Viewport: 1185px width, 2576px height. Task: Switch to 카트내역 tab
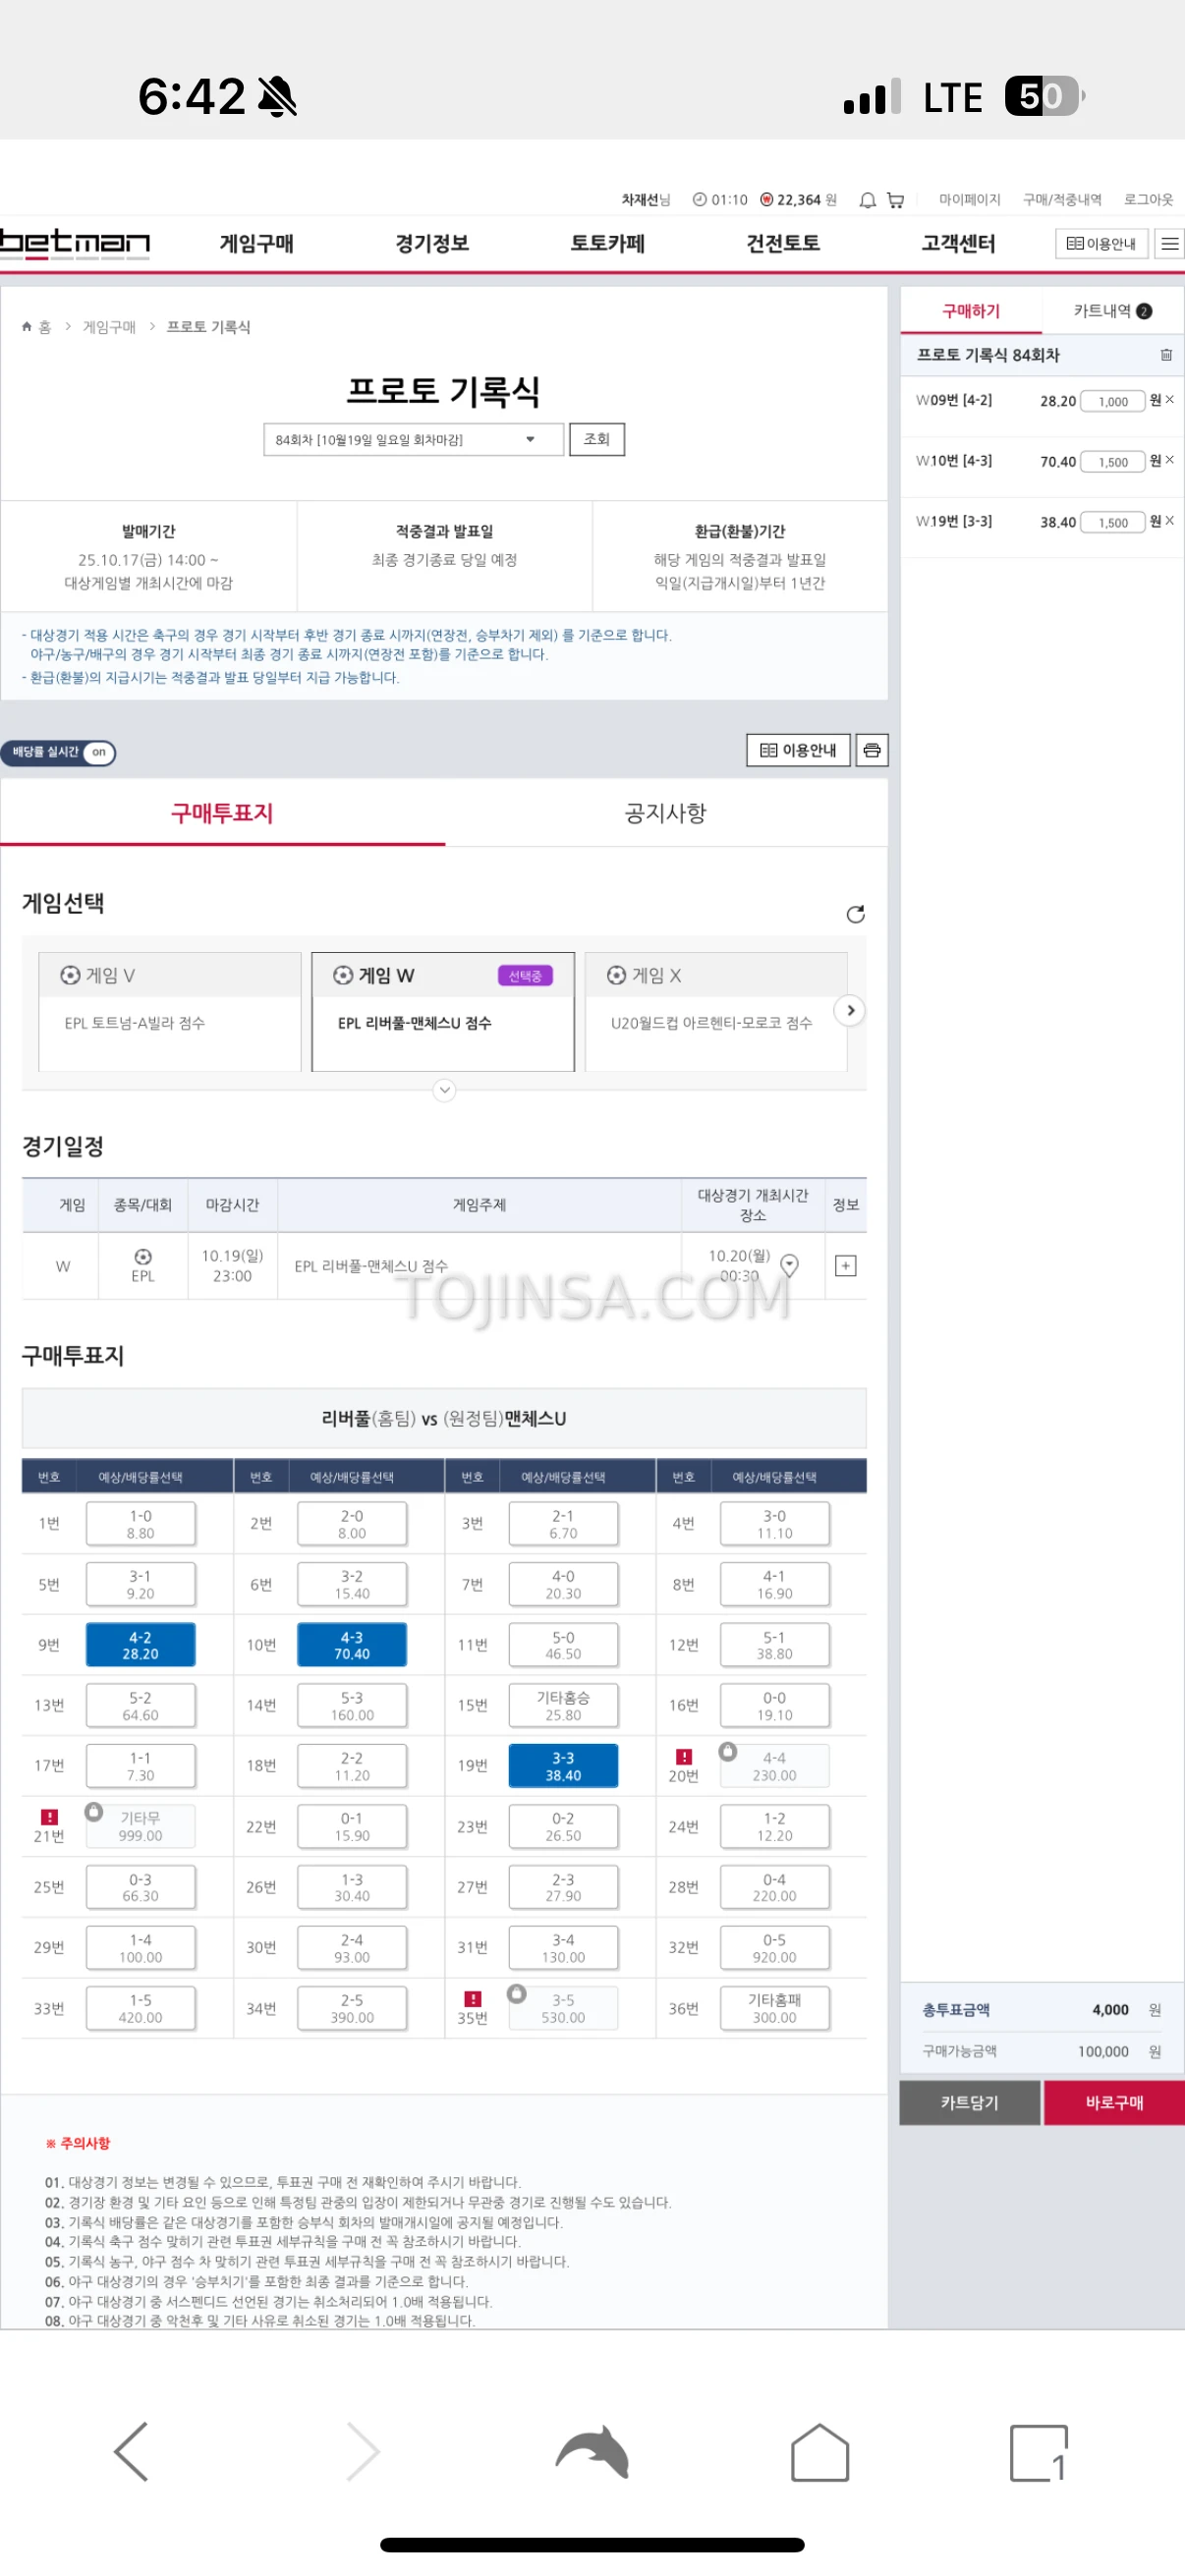click(x=1113, y=311)
